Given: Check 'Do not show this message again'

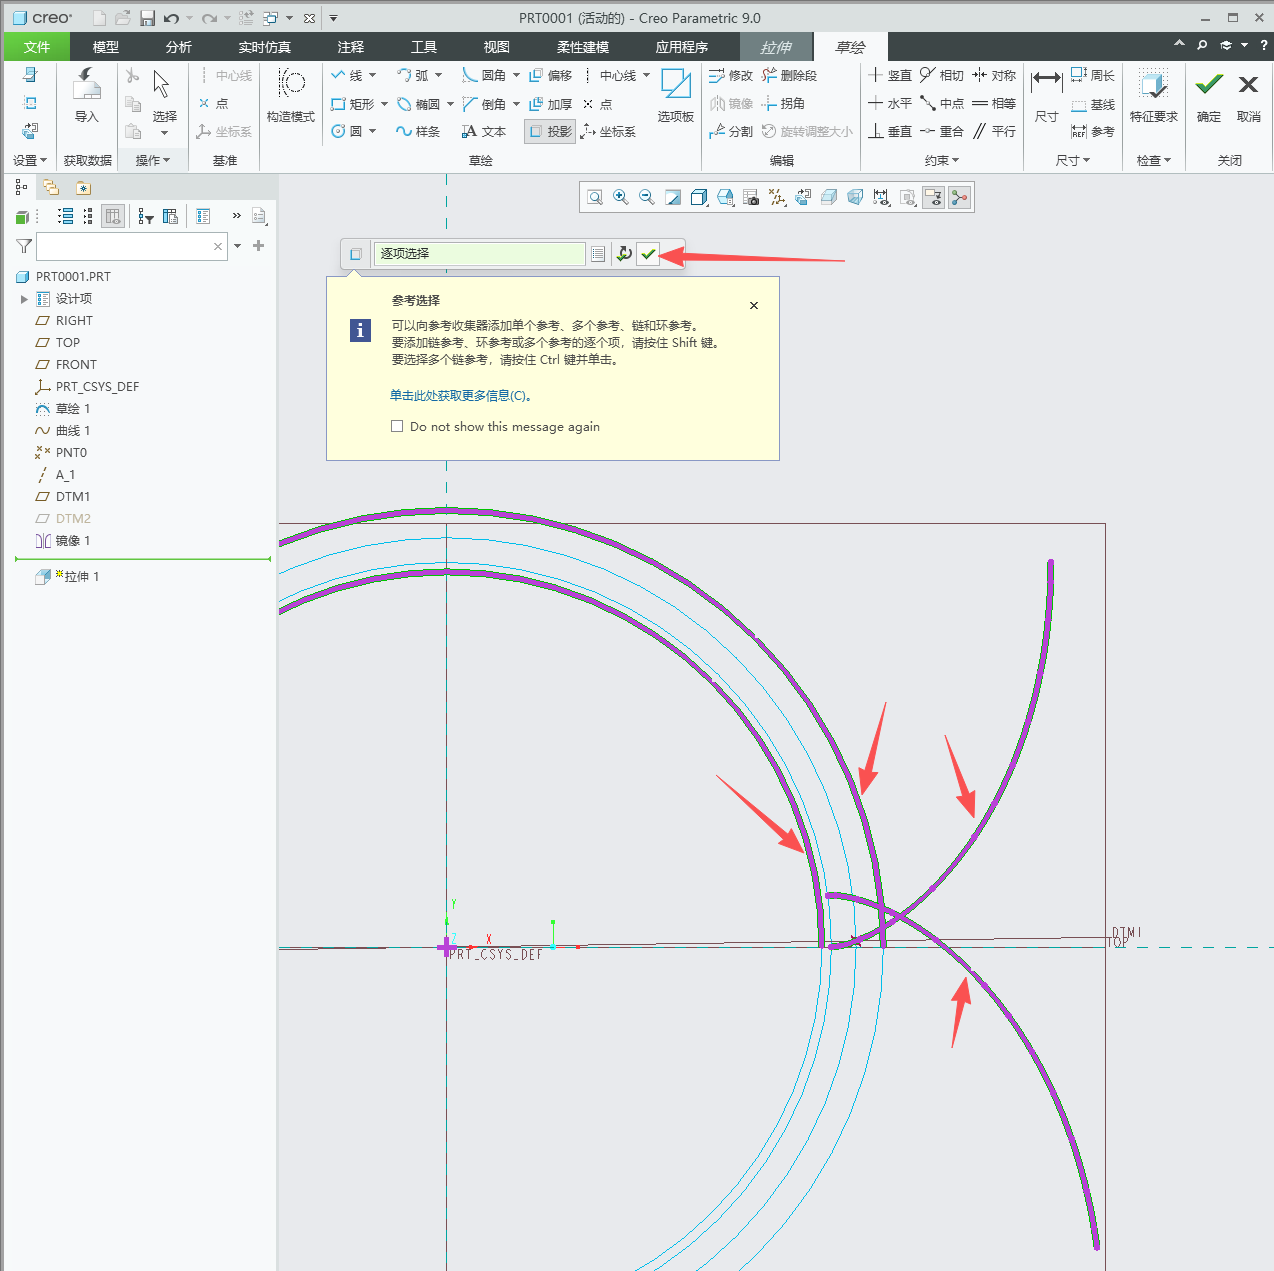Looking at the screenshot, I should (x=397, y=426).
